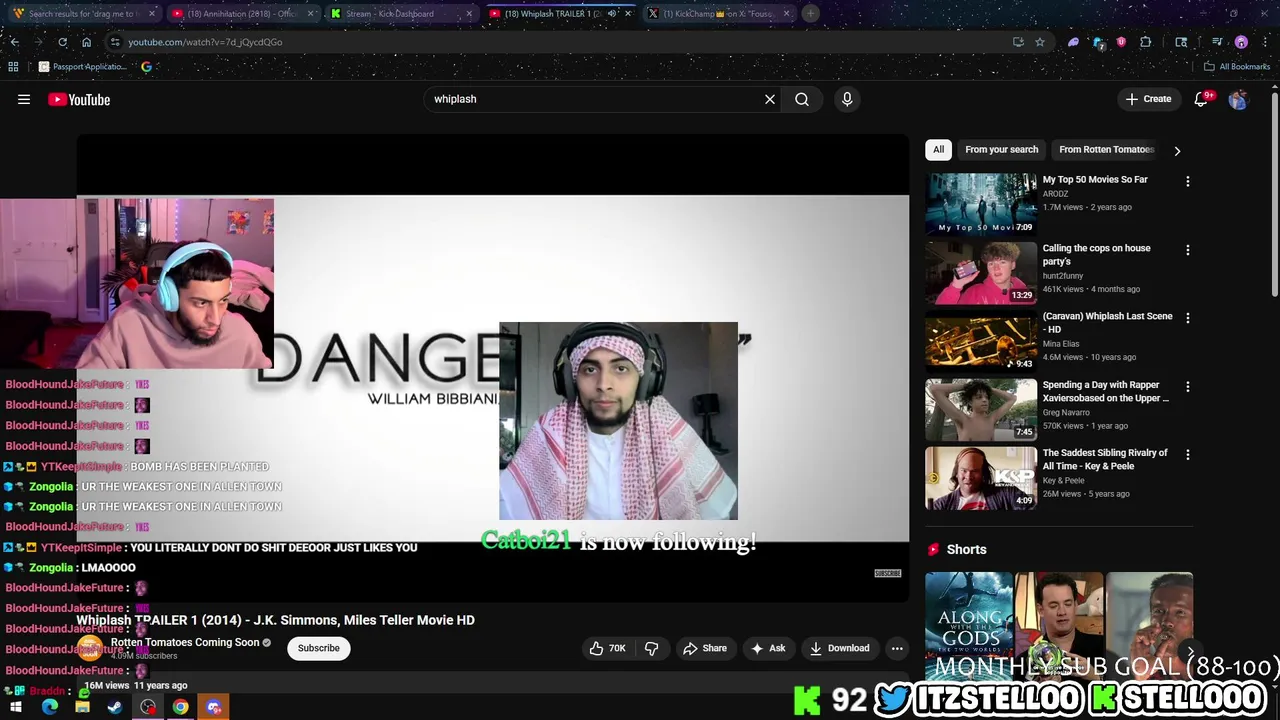1280x720 pixels.
Task: Open the YouTube account avatar menu
Action: pos(1238,99)
